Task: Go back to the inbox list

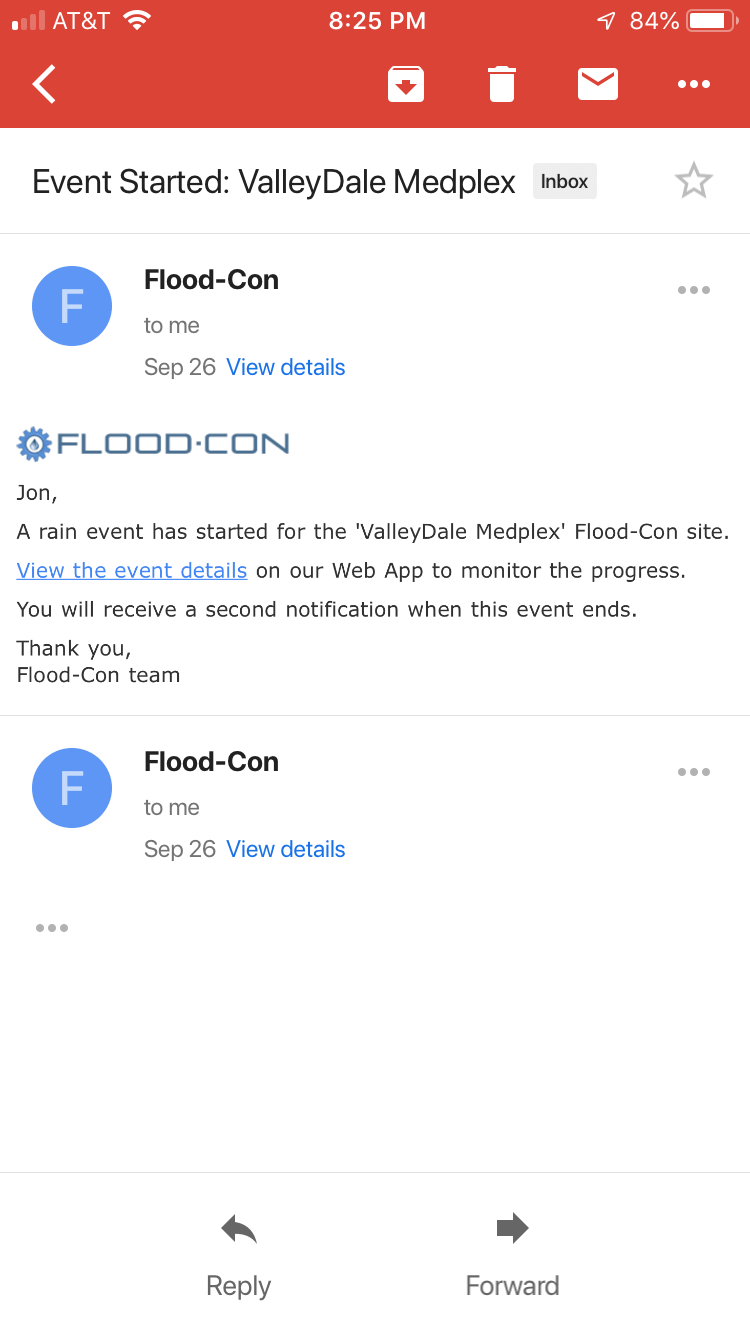Action: click(45, 84)
